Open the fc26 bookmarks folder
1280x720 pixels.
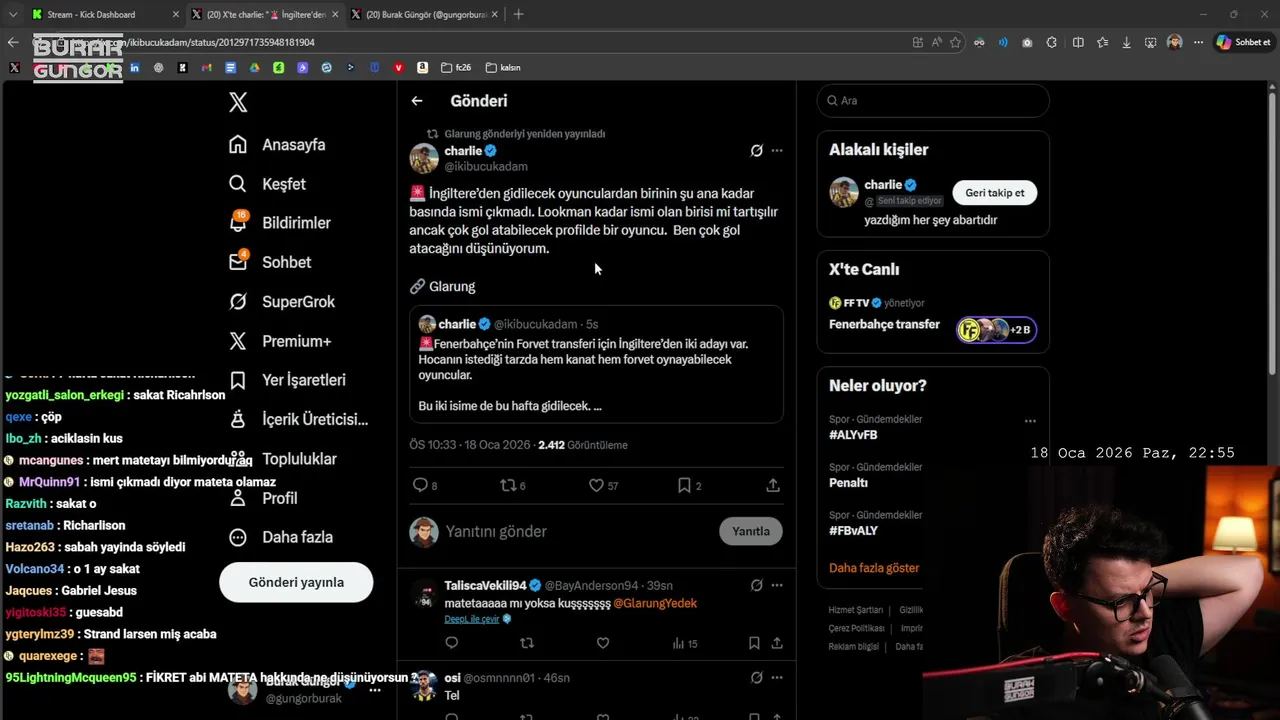click(455, 68)
